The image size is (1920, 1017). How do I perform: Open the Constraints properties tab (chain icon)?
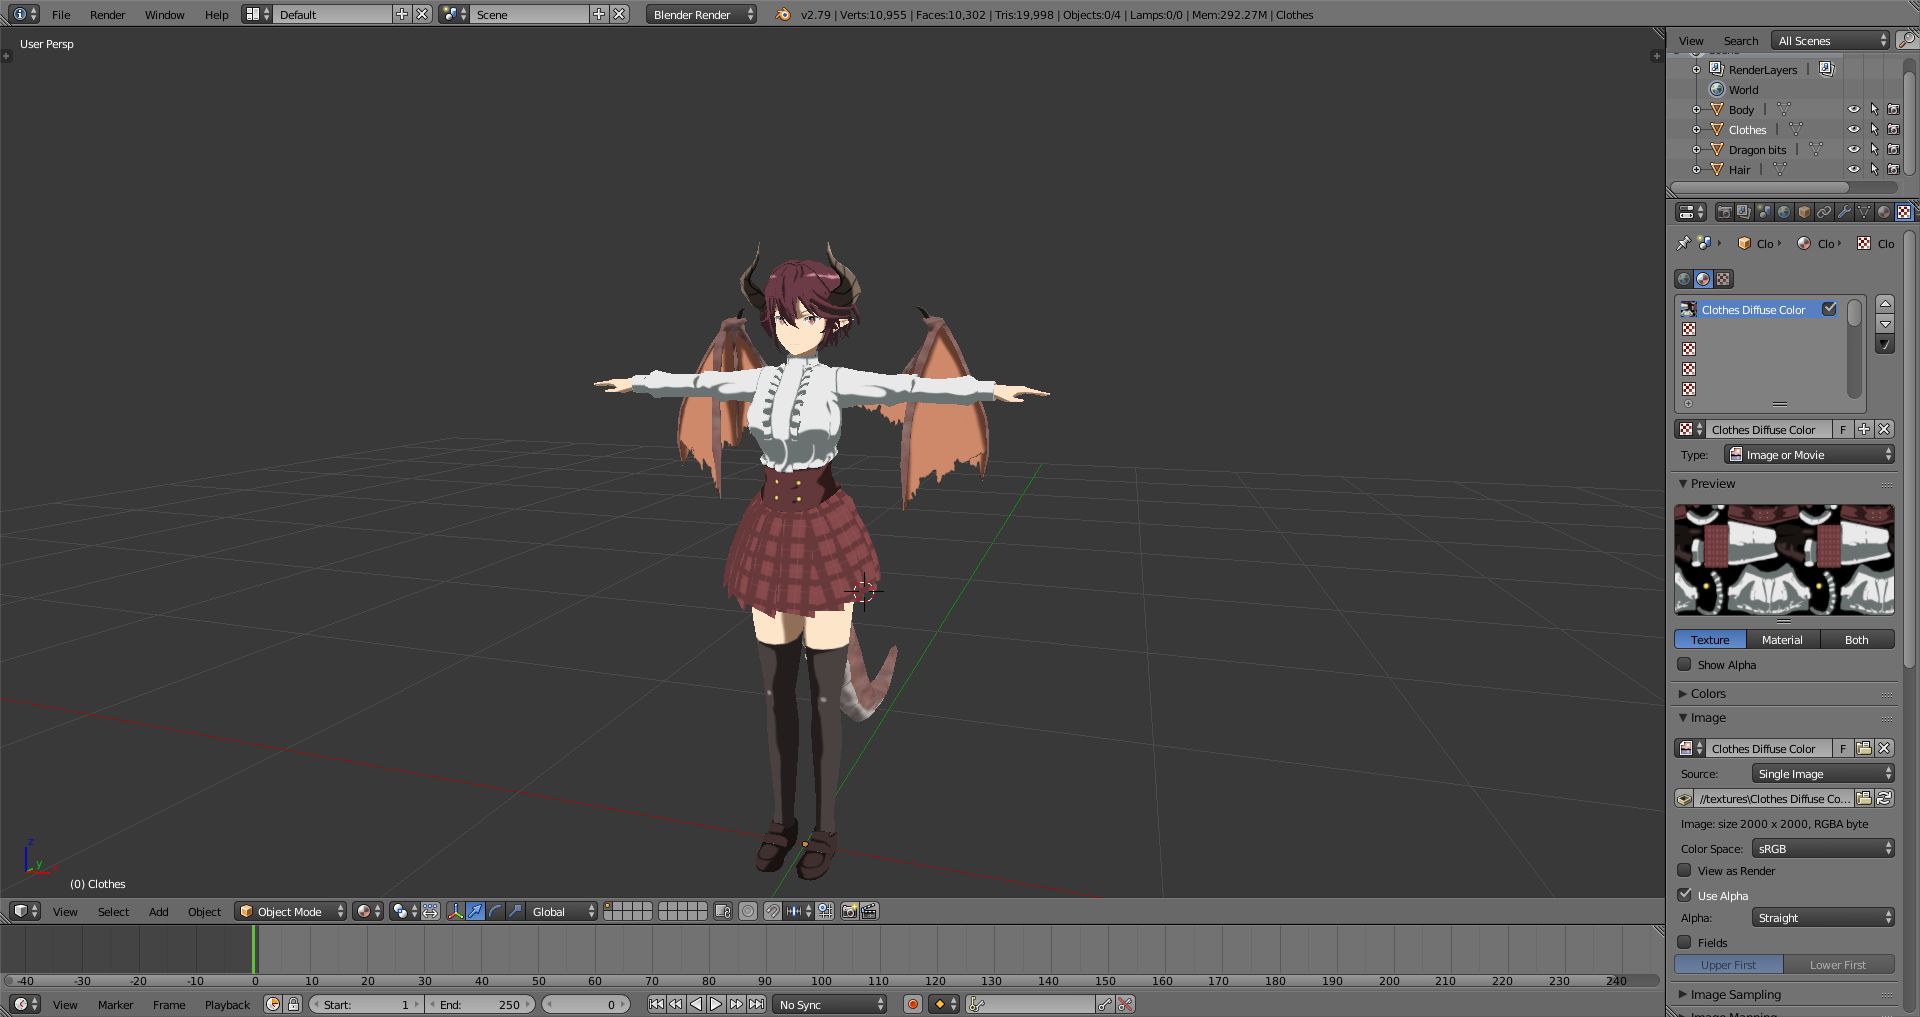click(x=1824, y=212)
